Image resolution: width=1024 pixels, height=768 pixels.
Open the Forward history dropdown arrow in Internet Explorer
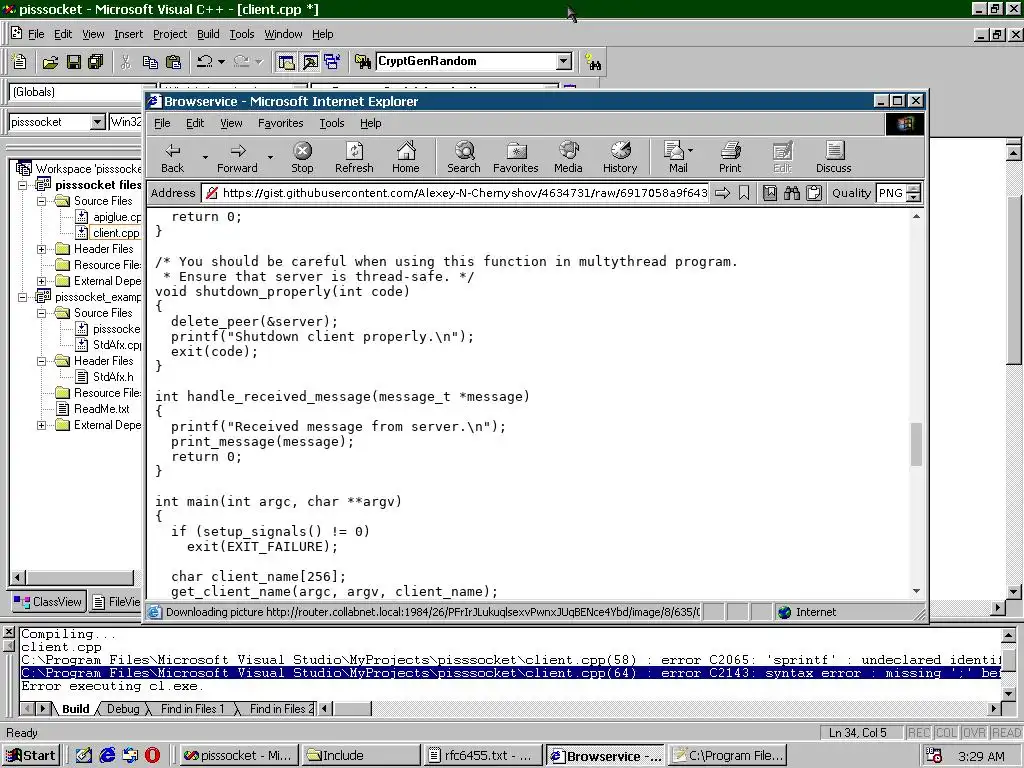click(270, 157)
